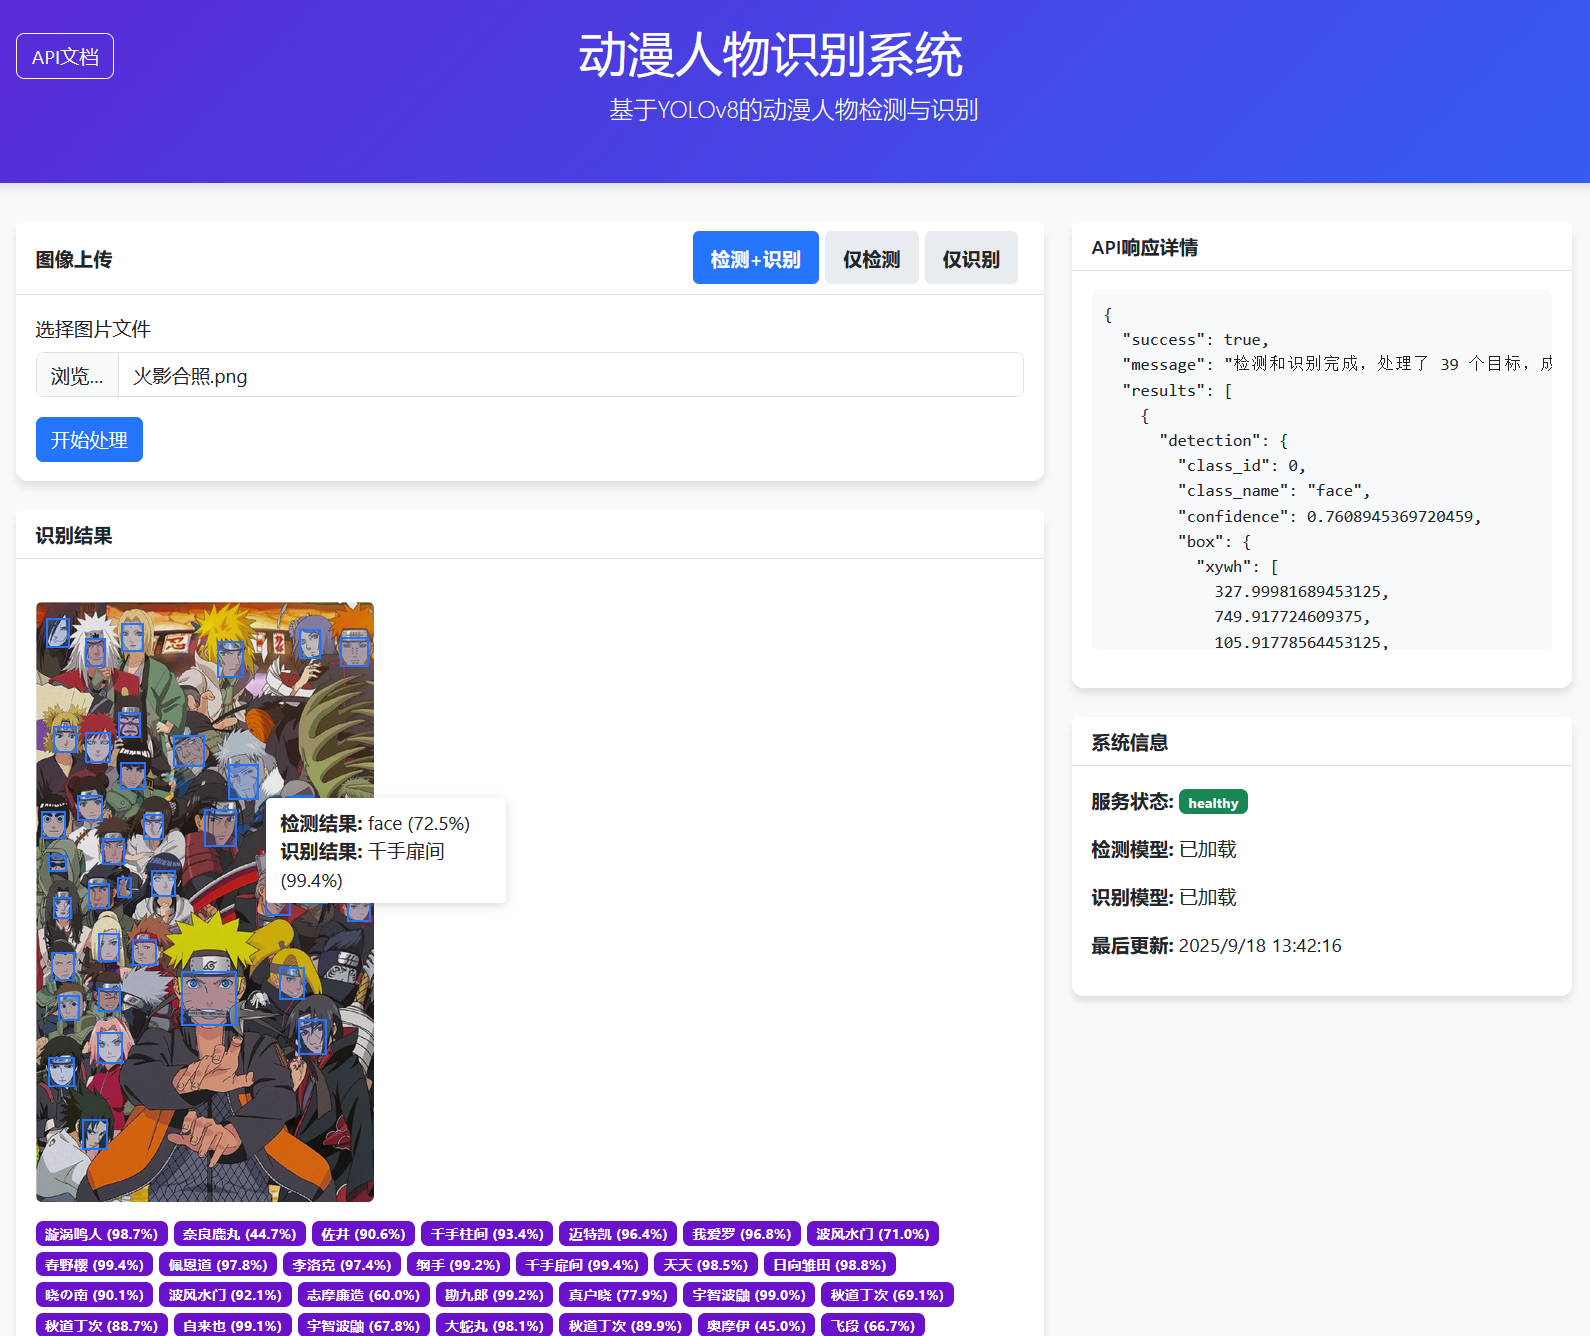Click the 识别模型: 已加载 status line

(x=1164, y=897)
